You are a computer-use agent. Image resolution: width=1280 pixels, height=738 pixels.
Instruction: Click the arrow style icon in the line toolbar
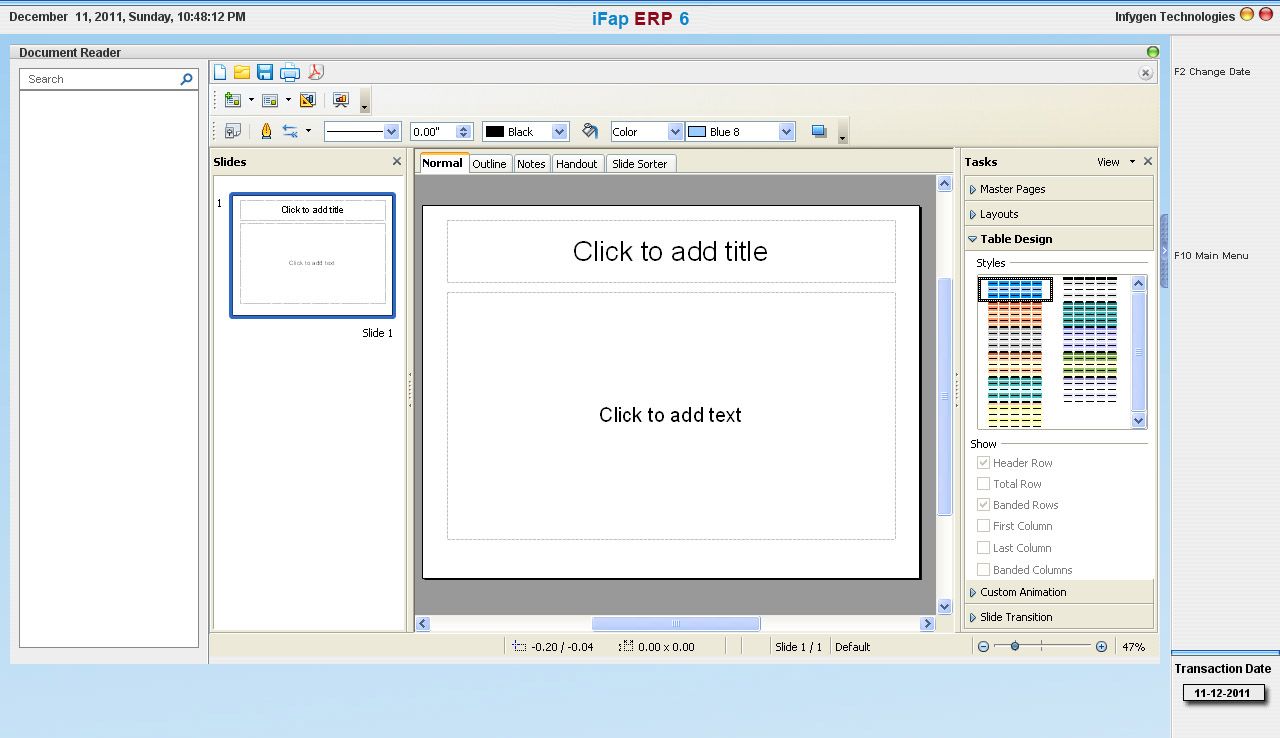pyautogui.click(x=290, y=131)
